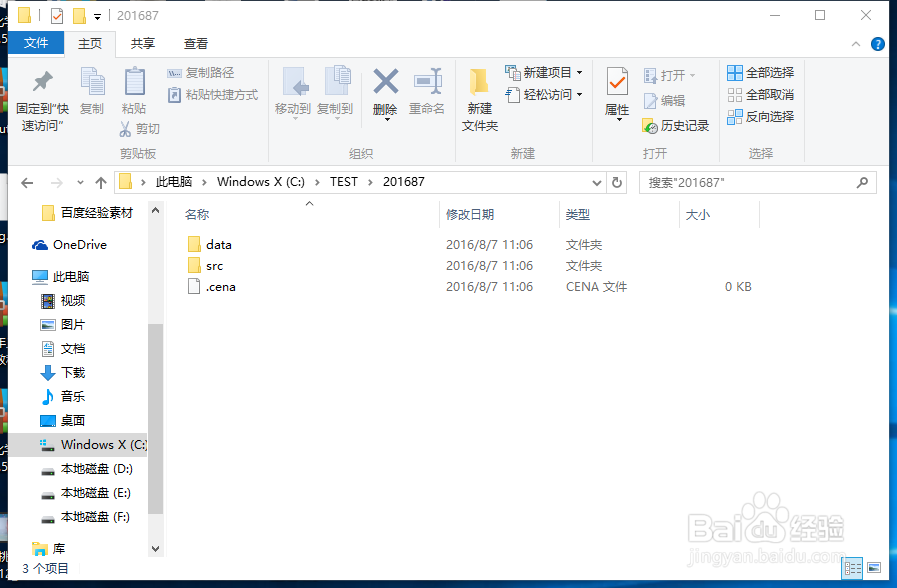Click the Back navigation arrow

coord(27,183)
